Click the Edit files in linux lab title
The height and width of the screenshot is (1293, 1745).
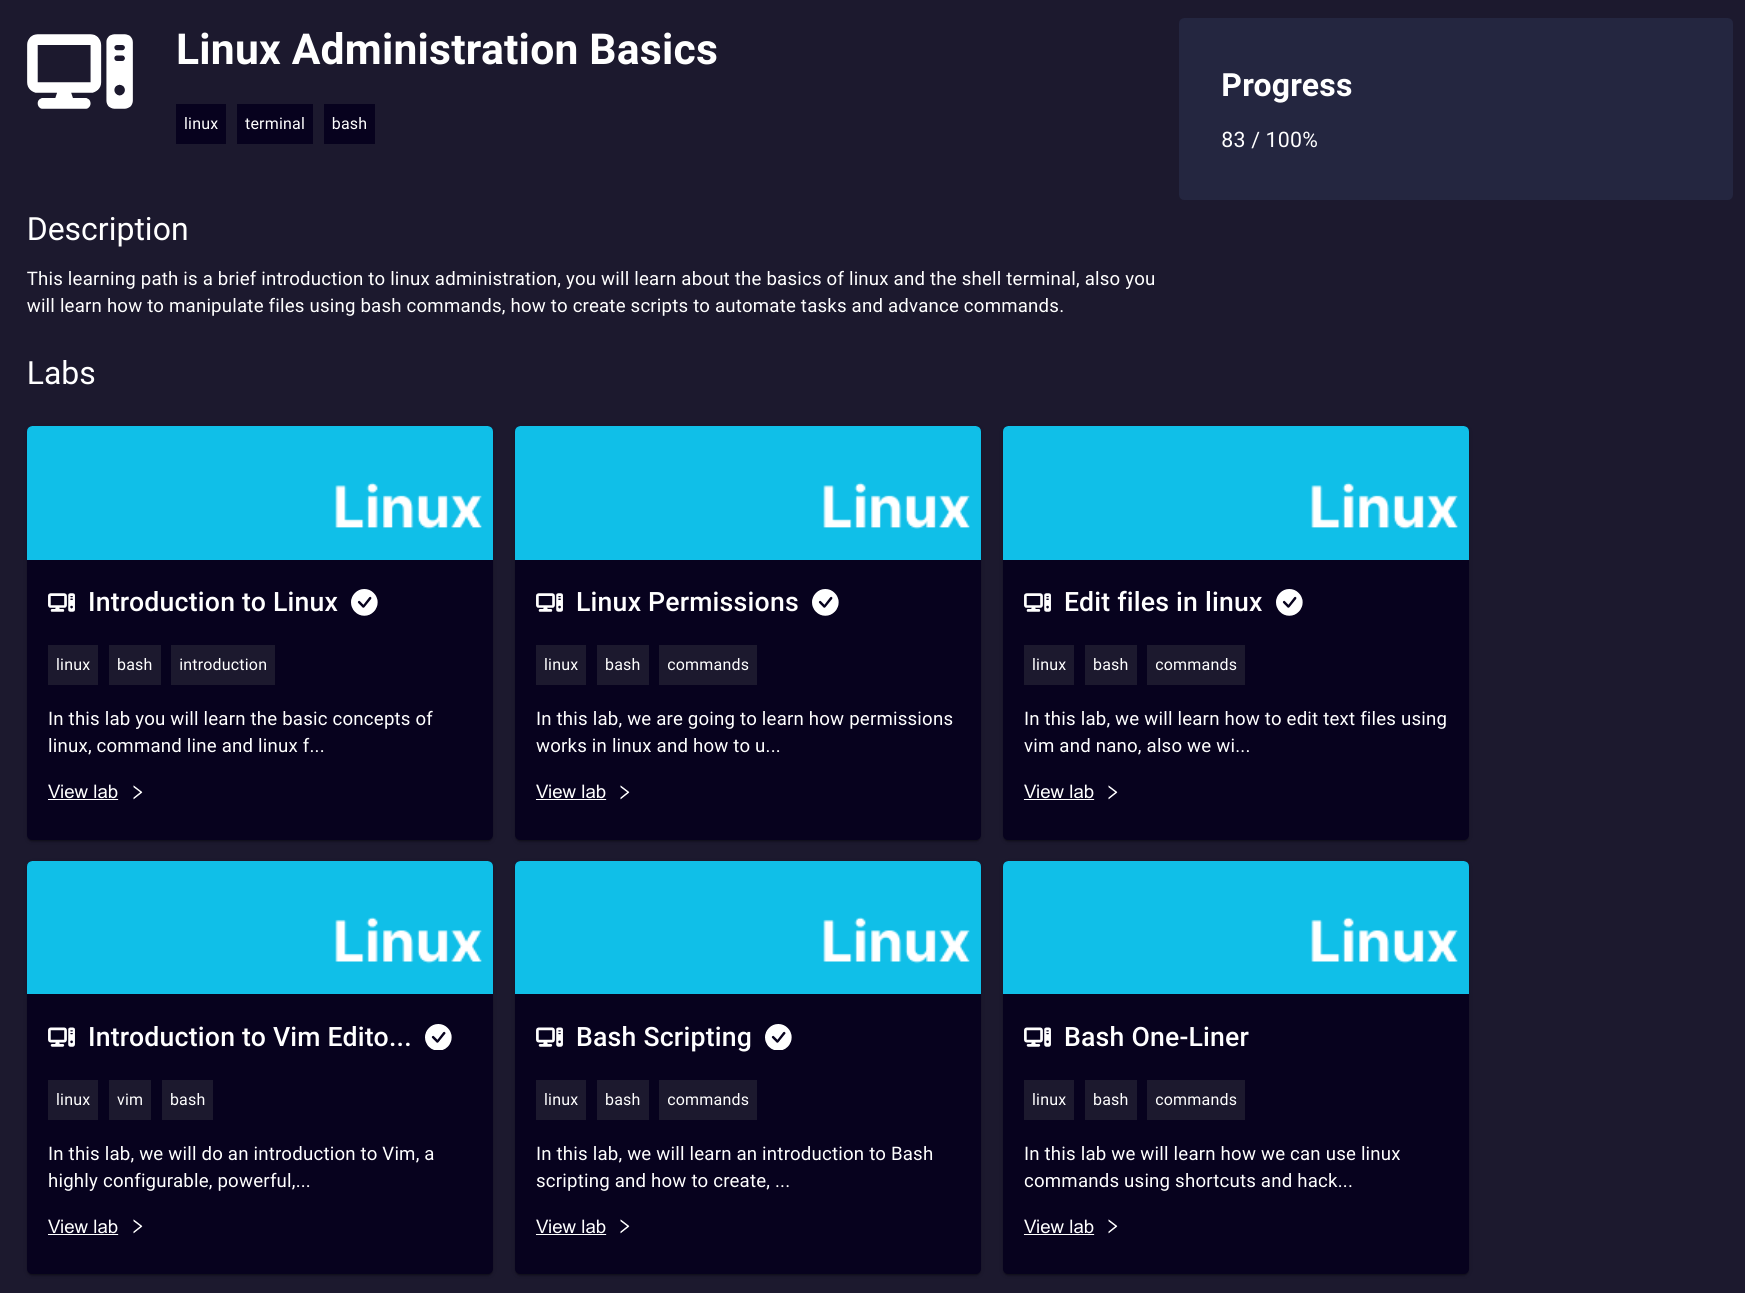1163,602
